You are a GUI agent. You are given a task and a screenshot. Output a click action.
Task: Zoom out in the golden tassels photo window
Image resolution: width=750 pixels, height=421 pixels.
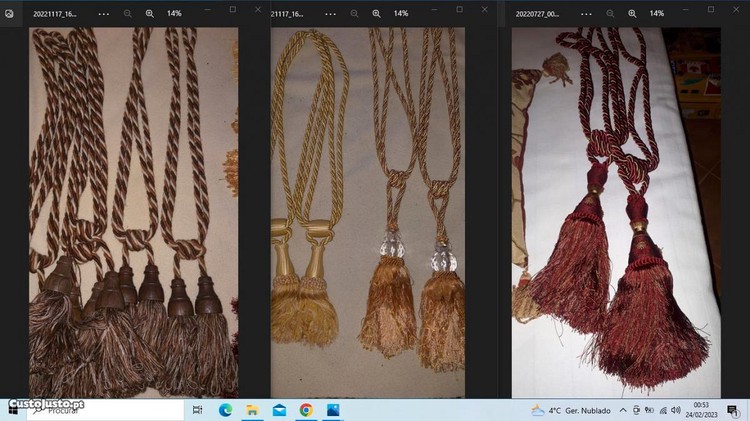click(354, 13)
